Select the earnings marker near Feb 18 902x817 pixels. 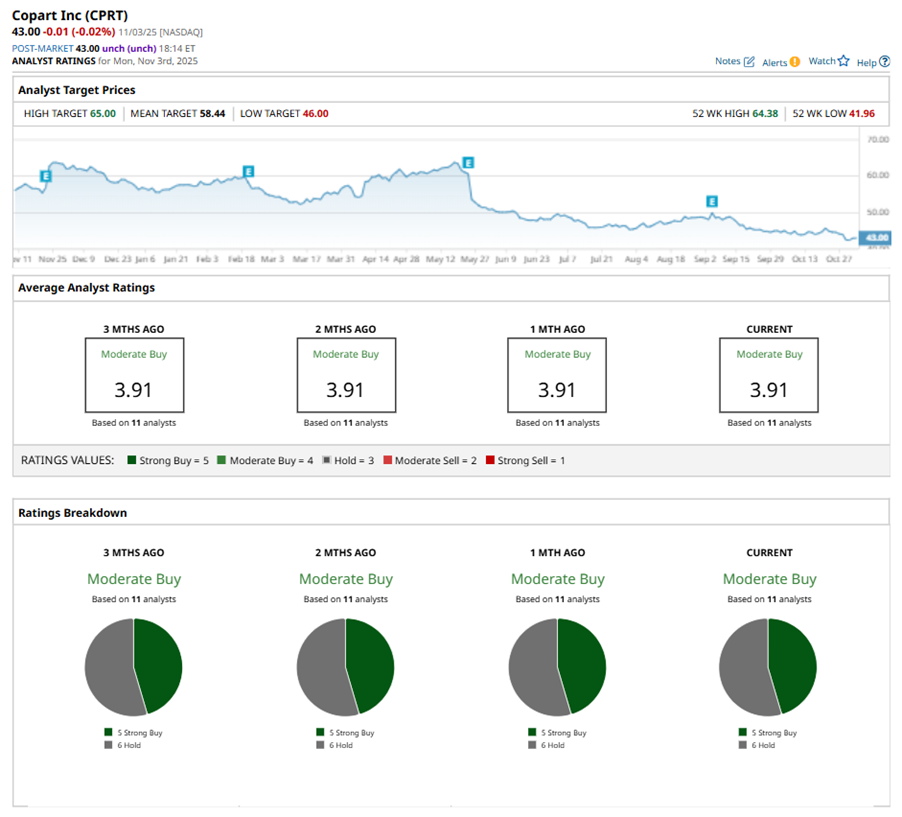[248, 171]
